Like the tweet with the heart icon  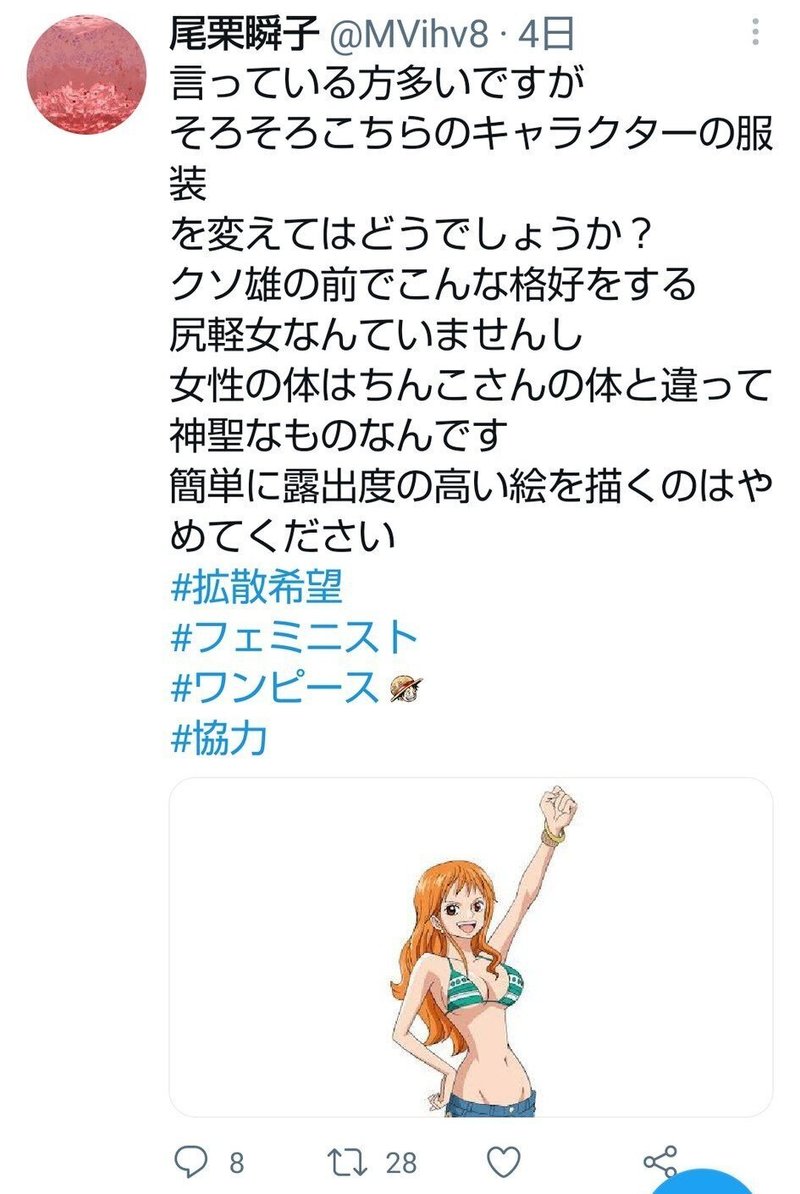click(504, 1162)
